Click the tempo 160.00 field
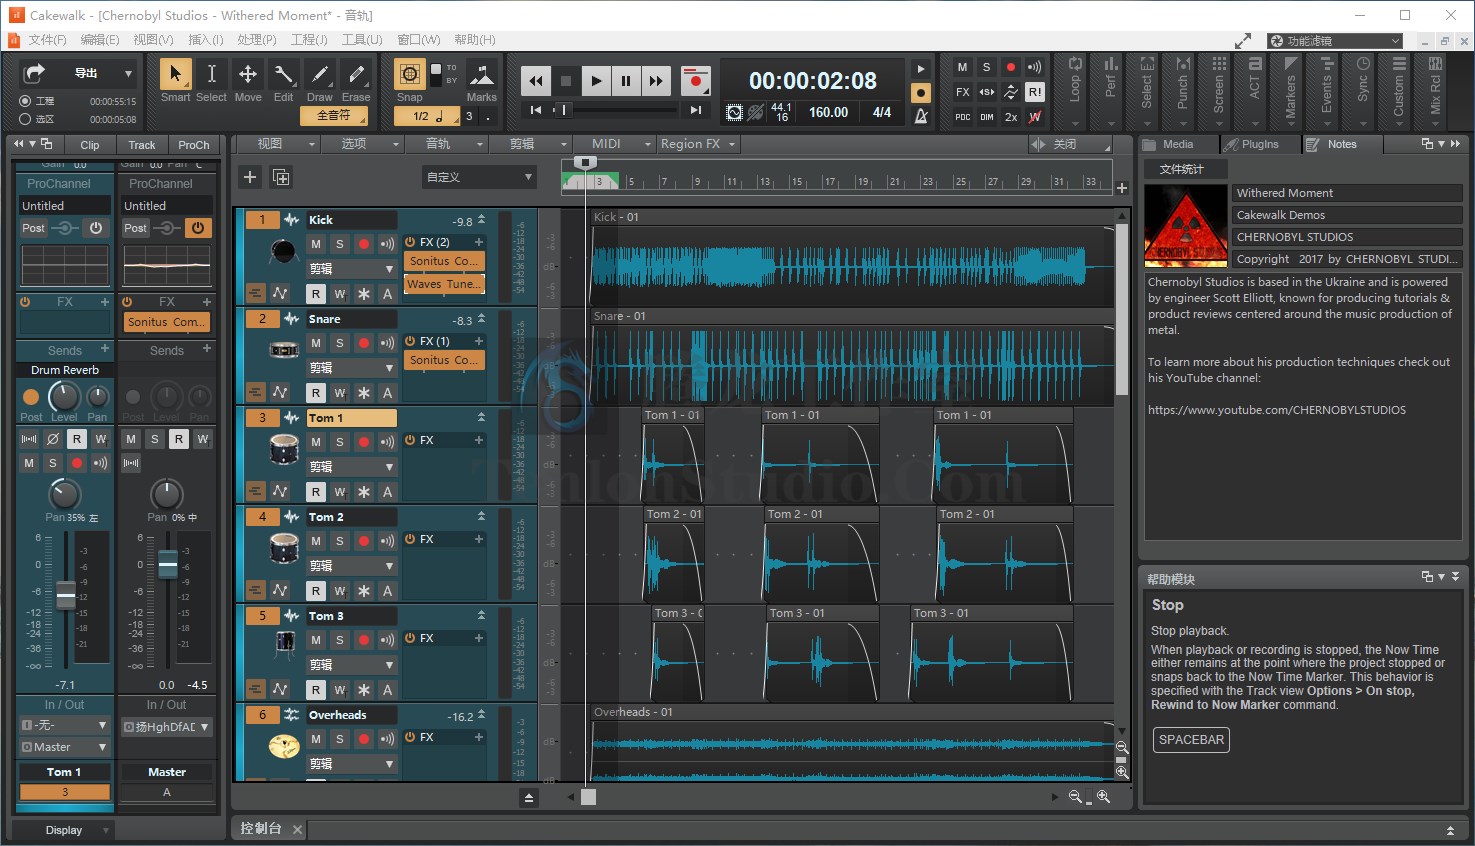The width and height of the screenshot is (1475, 846). (x=828, y=112)
